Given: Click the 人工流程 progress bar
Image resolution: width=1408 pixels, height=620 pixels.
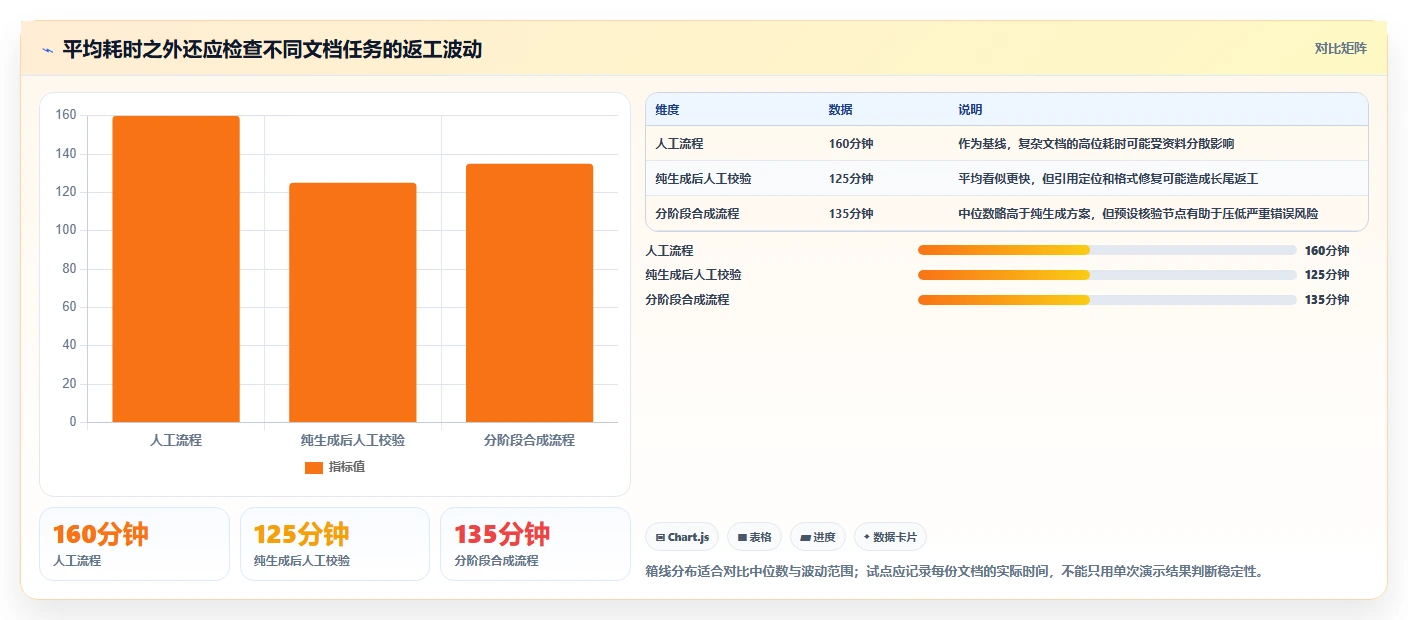Looking at the screenshot, I should (x=1107, y=250).
